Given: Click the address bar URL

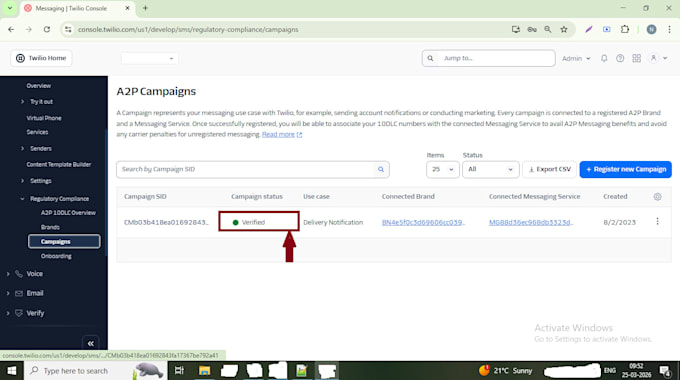Looking at the screenshot, I should pos(188,29).
